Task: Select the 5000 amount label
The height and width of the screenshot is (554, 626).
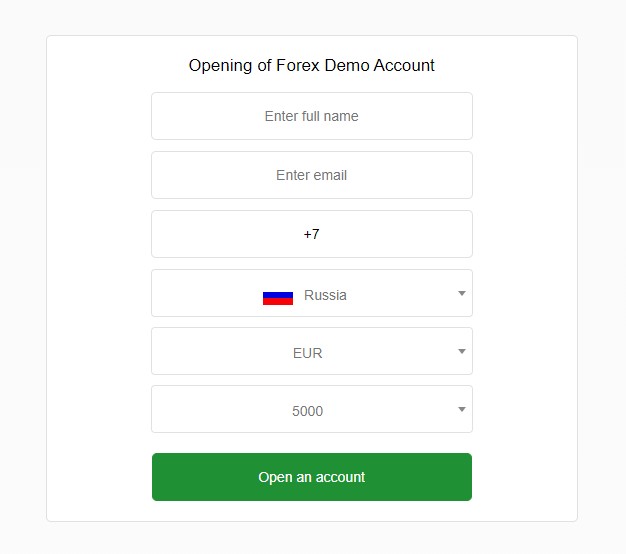Action: coord(307,411)
